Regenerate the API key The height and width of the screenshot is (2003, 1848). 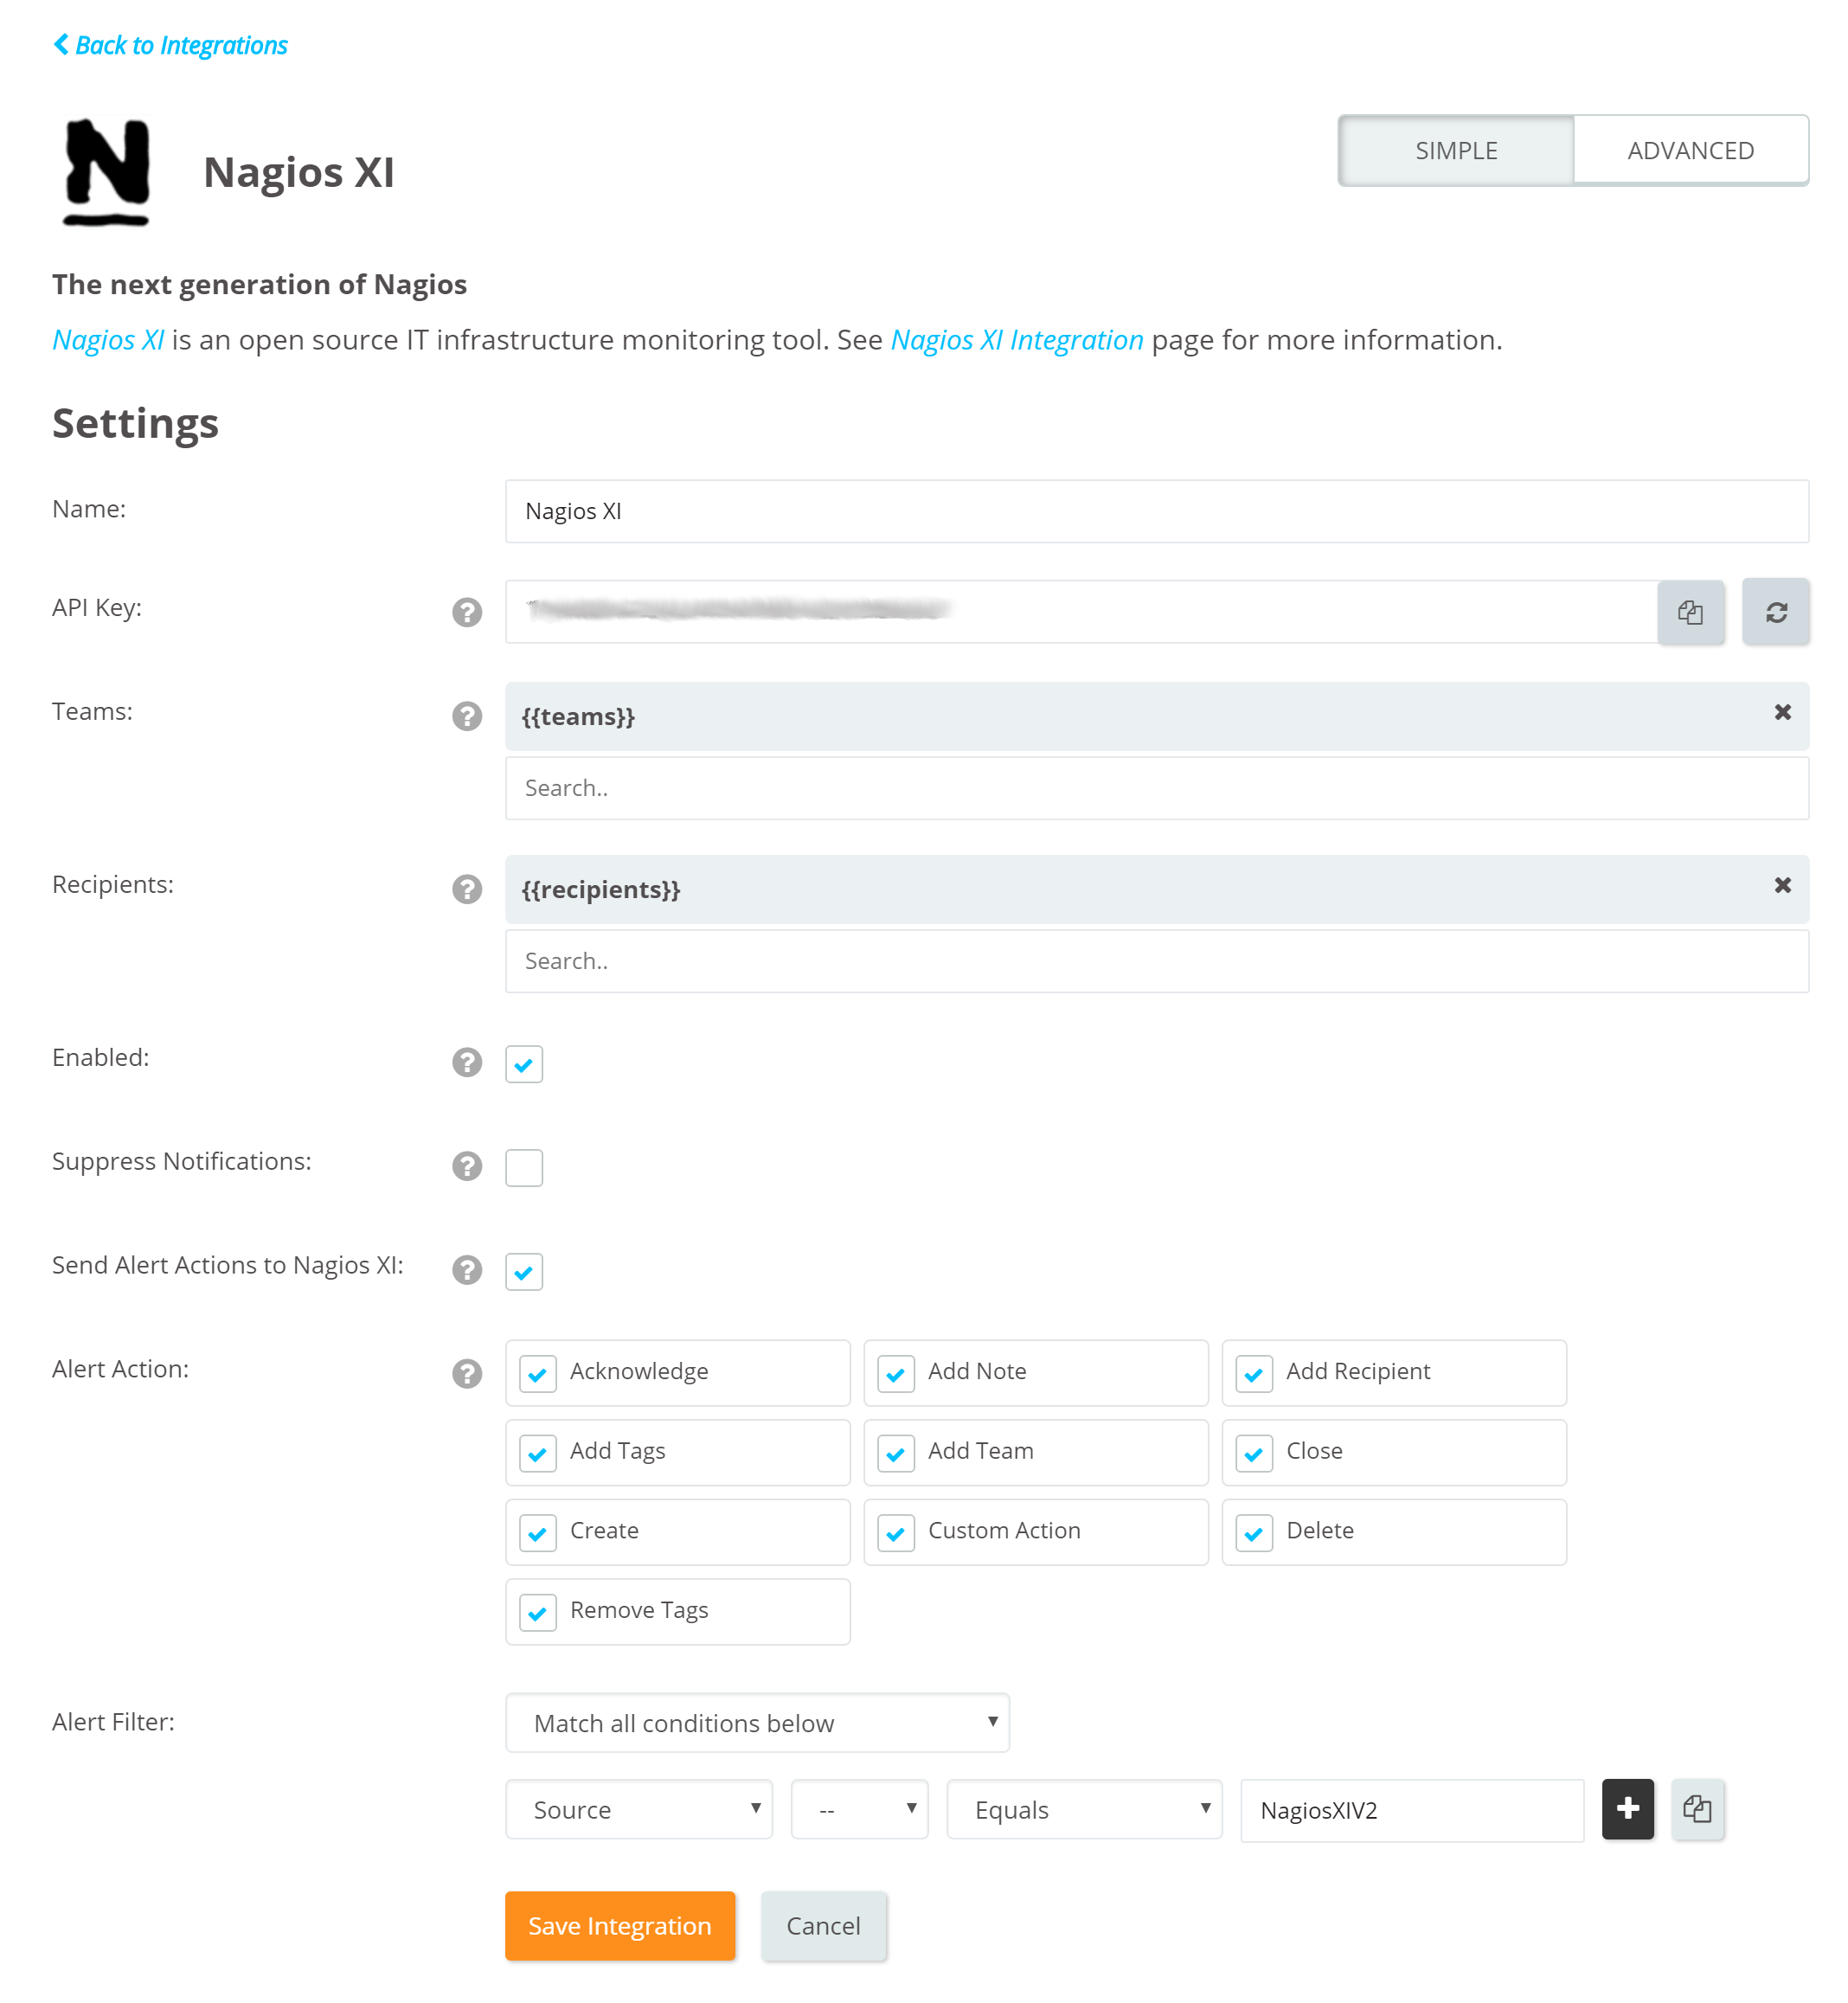coord(1775,612)
